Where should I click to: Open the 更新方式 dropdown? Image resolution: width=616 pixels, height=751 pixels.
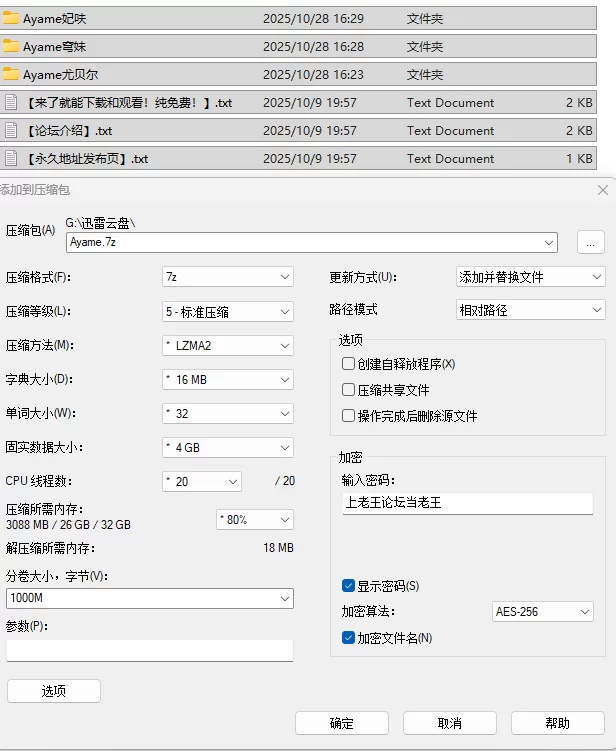(530, 277)
